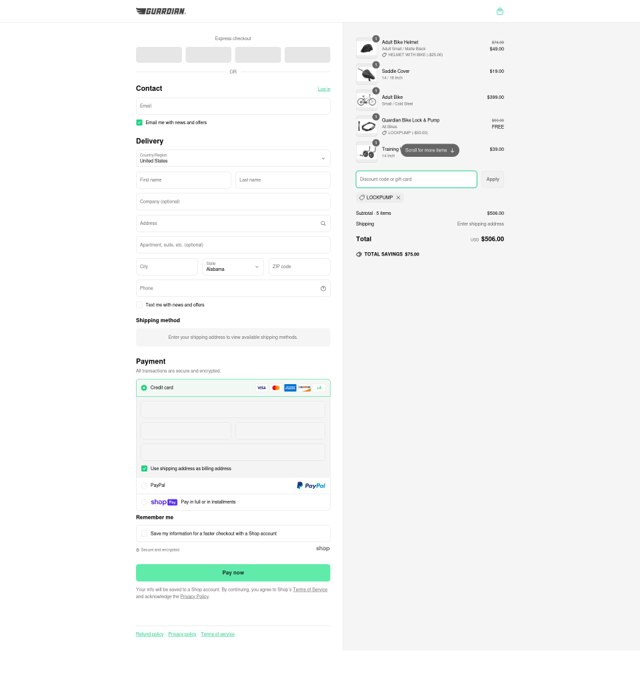Screen dimensions: 640x677
Task: Expand the State dropdown showing Alabama
Action: (x=233, y=266)
